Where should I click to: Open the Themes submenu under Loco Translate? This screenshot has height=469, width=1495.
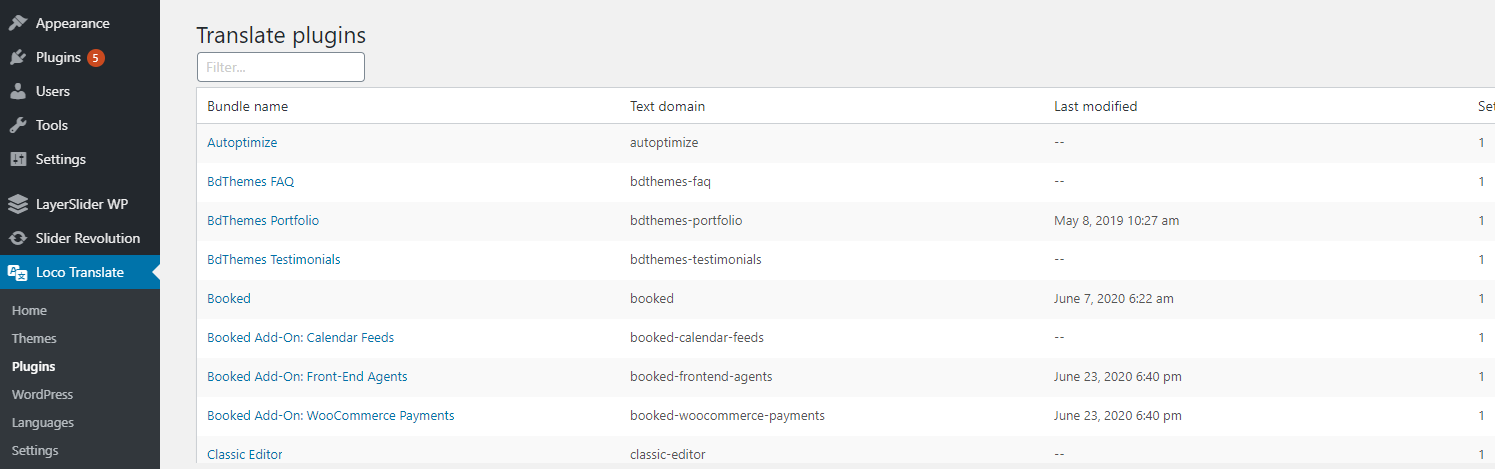tap(34, 338)
